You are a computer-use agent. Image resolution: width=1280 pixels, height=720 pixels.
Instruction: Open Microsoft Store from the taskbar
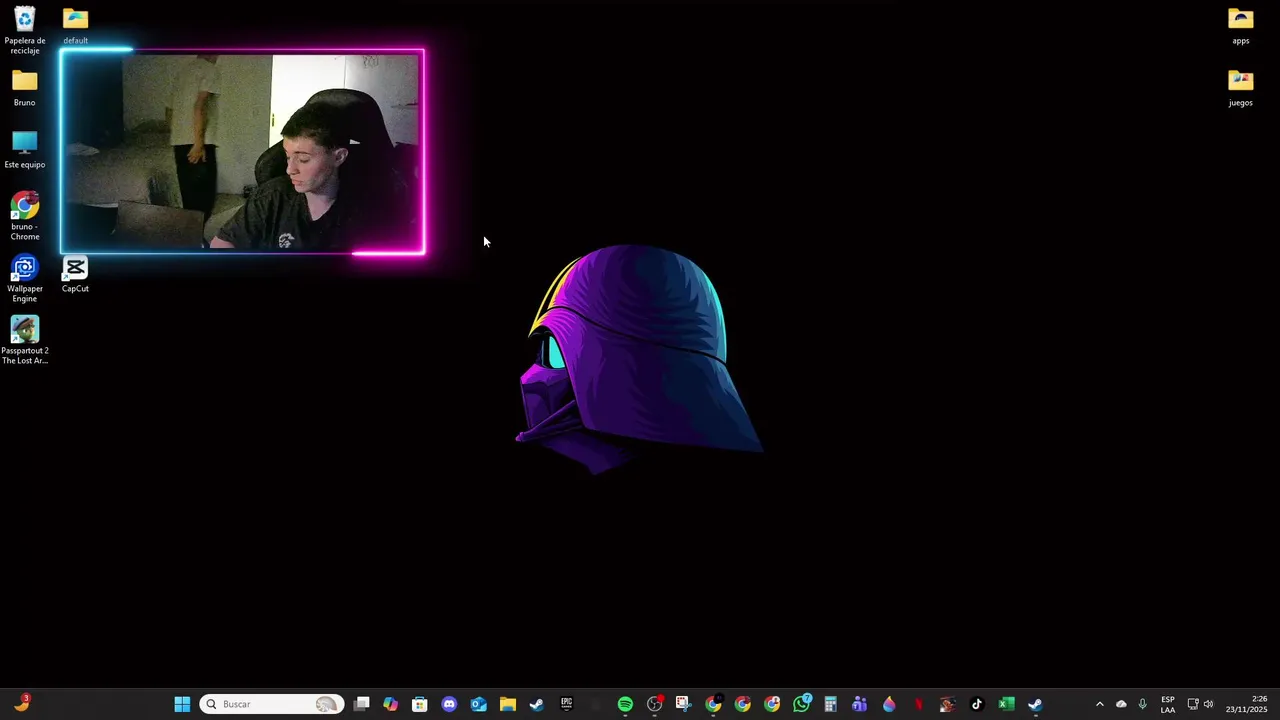click(420, 704)
